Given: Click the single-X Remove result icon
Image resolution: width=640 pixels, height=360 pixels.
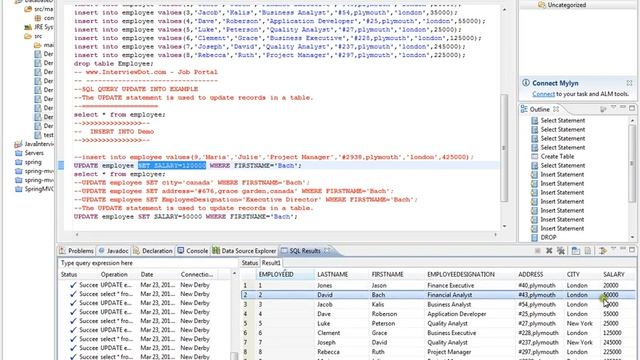Looking at the screenshot, I should [549, 251].
